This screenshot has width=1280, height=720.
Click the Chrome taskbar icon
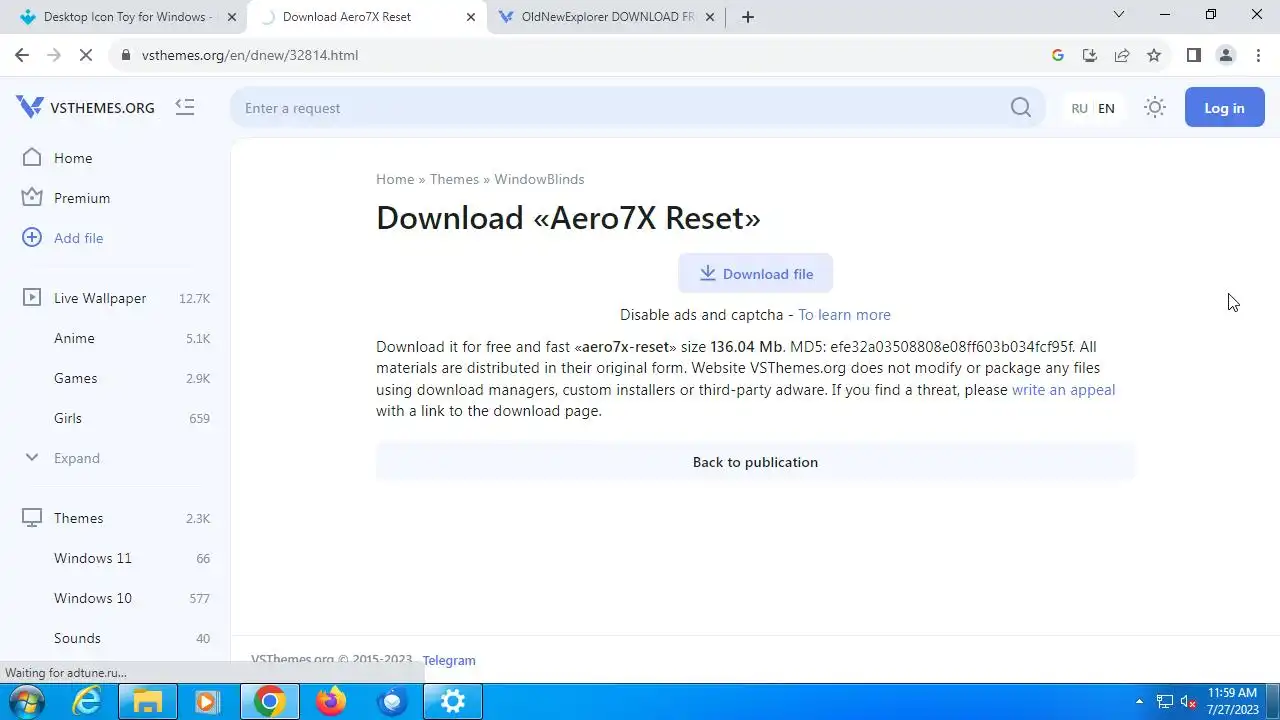coord(269,702)
